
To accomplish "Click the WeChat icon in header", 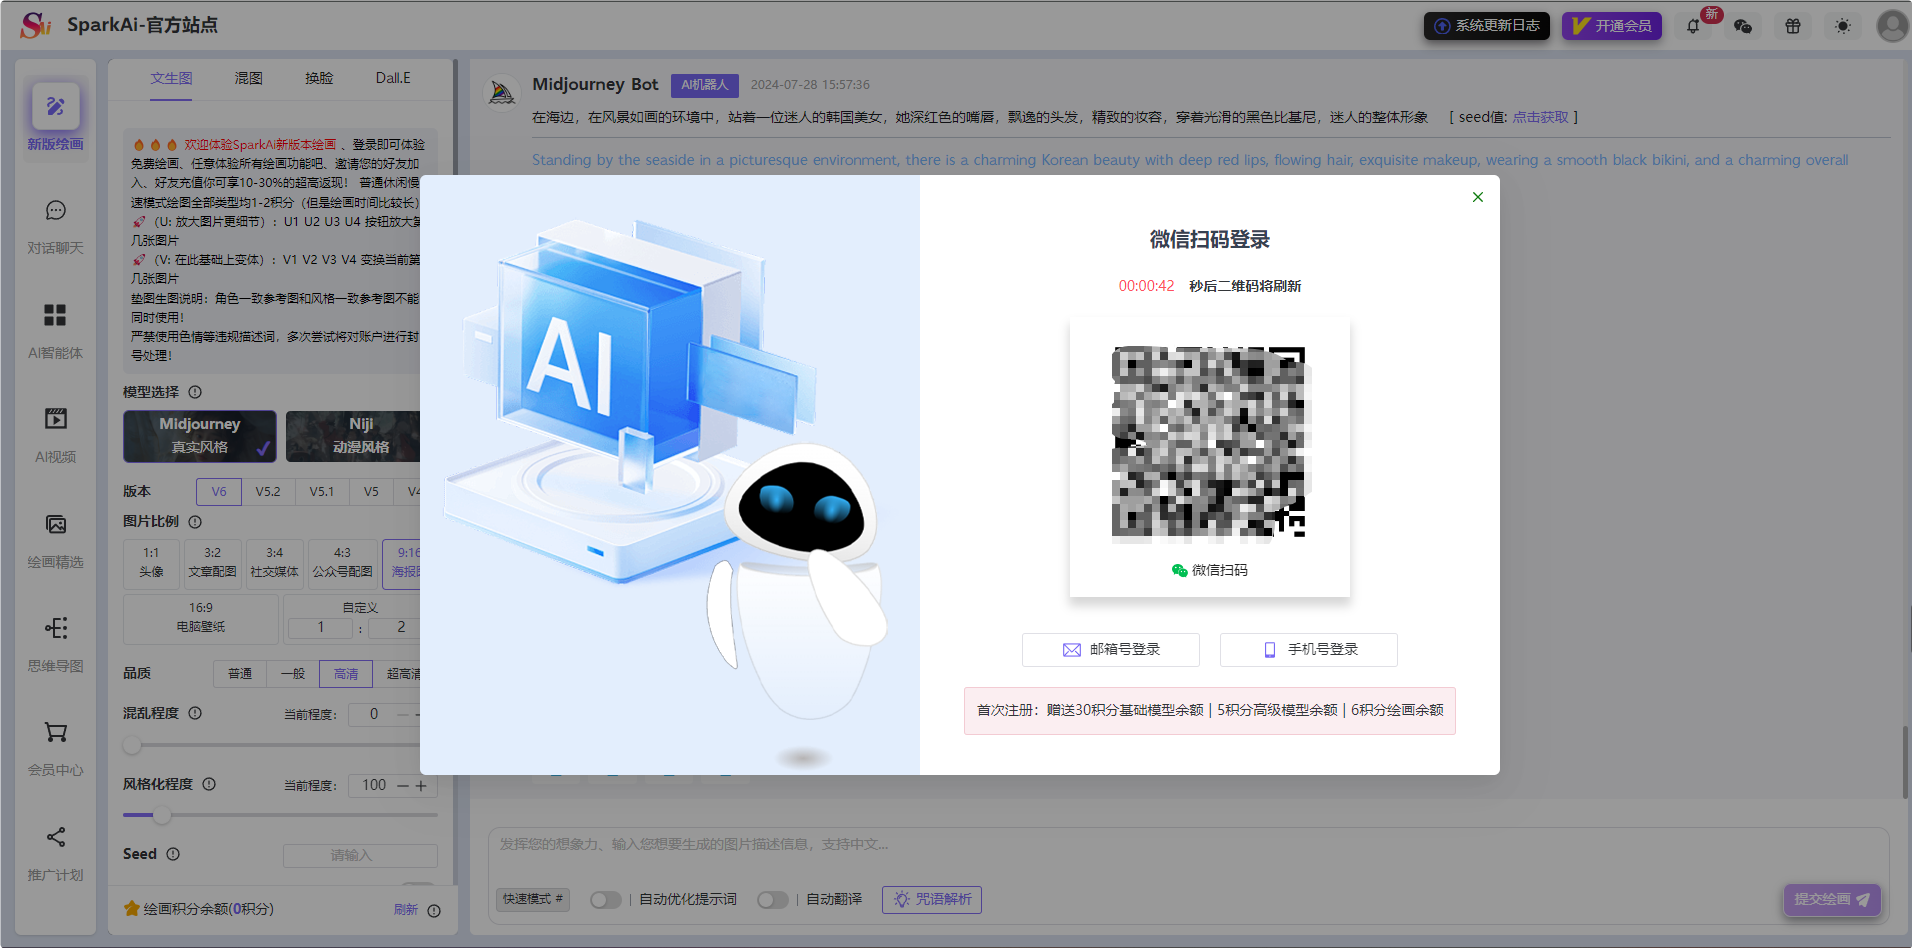I will [x=1743, y=26].
